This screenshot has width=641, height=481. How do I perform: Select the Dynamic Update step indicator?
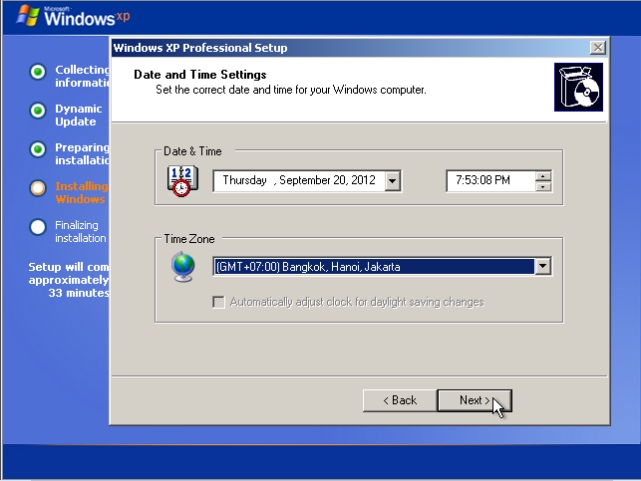pos(38,111)
